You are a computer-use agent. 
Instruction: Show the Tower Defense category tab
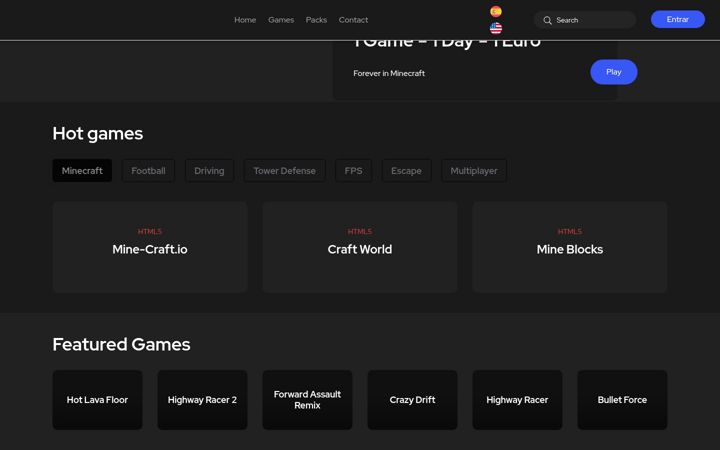[x=284, y=171]
